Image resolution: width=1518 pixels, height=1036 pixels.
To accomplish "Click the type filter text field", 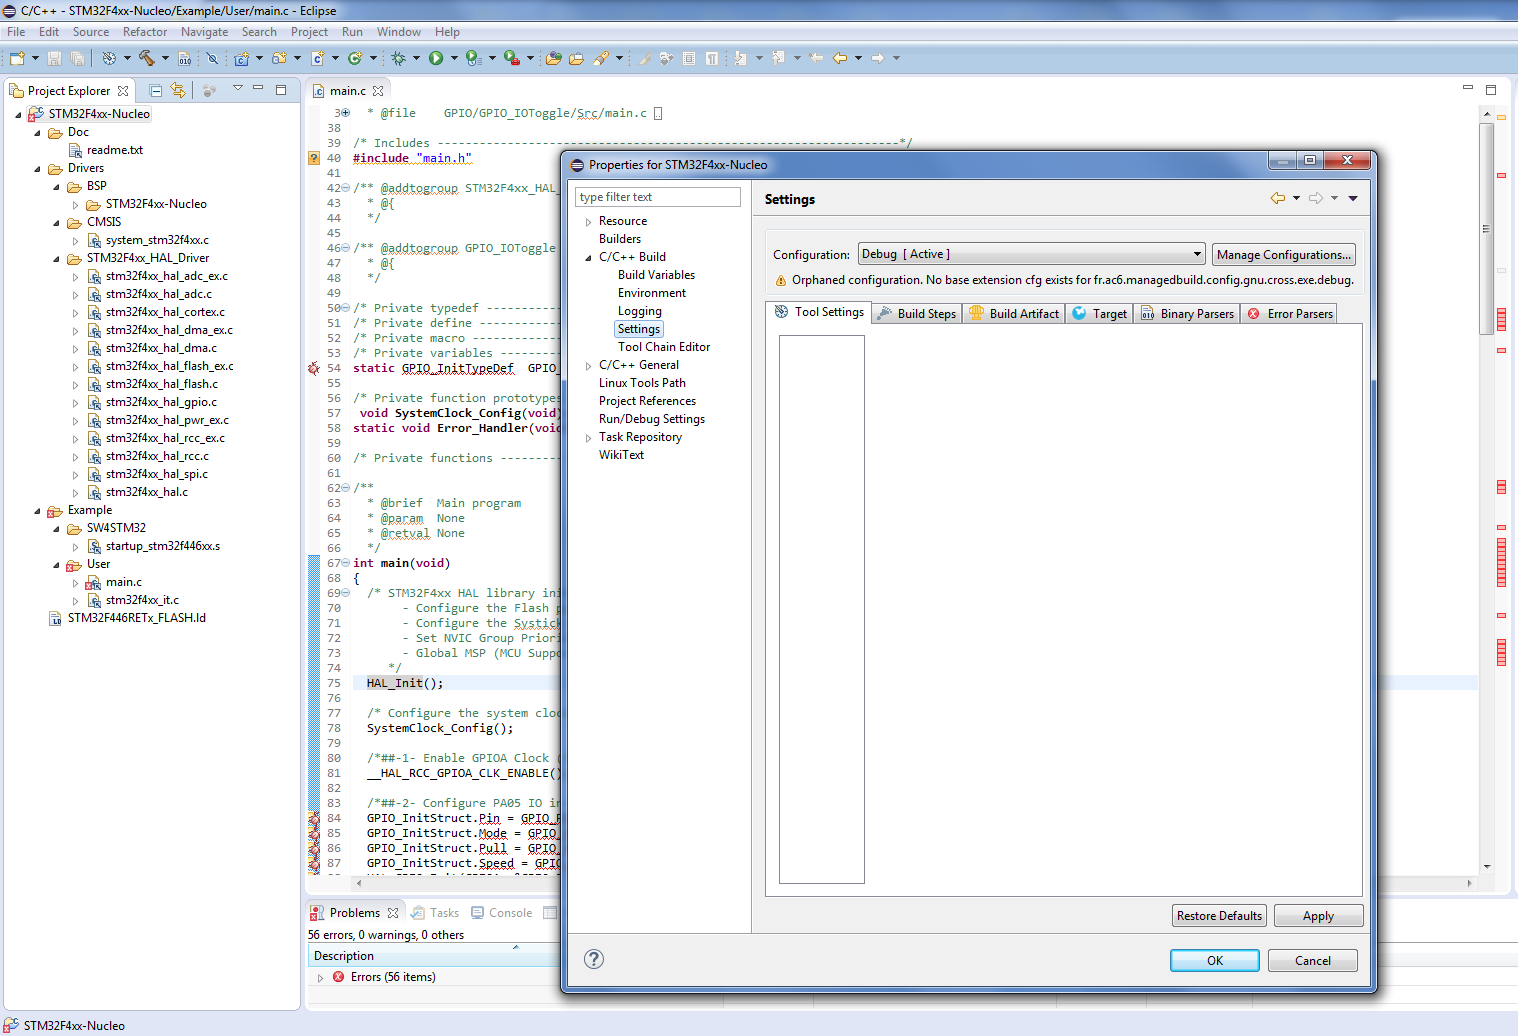I will coord(658,197).
